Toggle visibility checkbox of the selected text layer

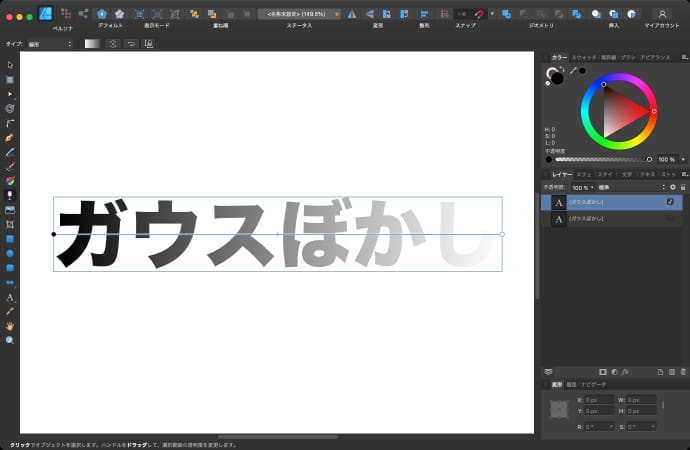[669, 202]
